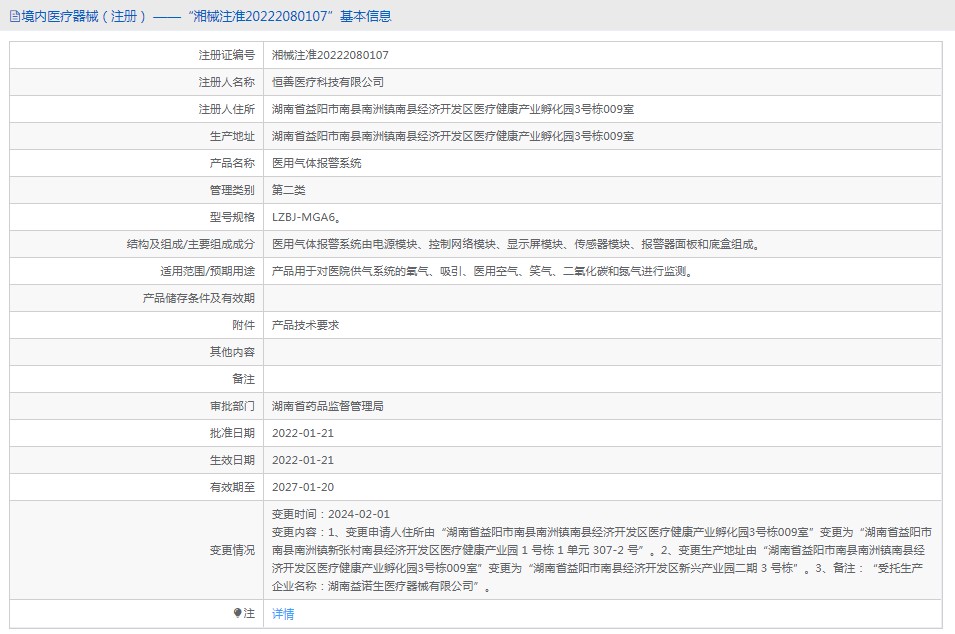Select the 生产地址 address value
Image resolution: width=955 pixels, height=634 pixels.
[453, 136]
